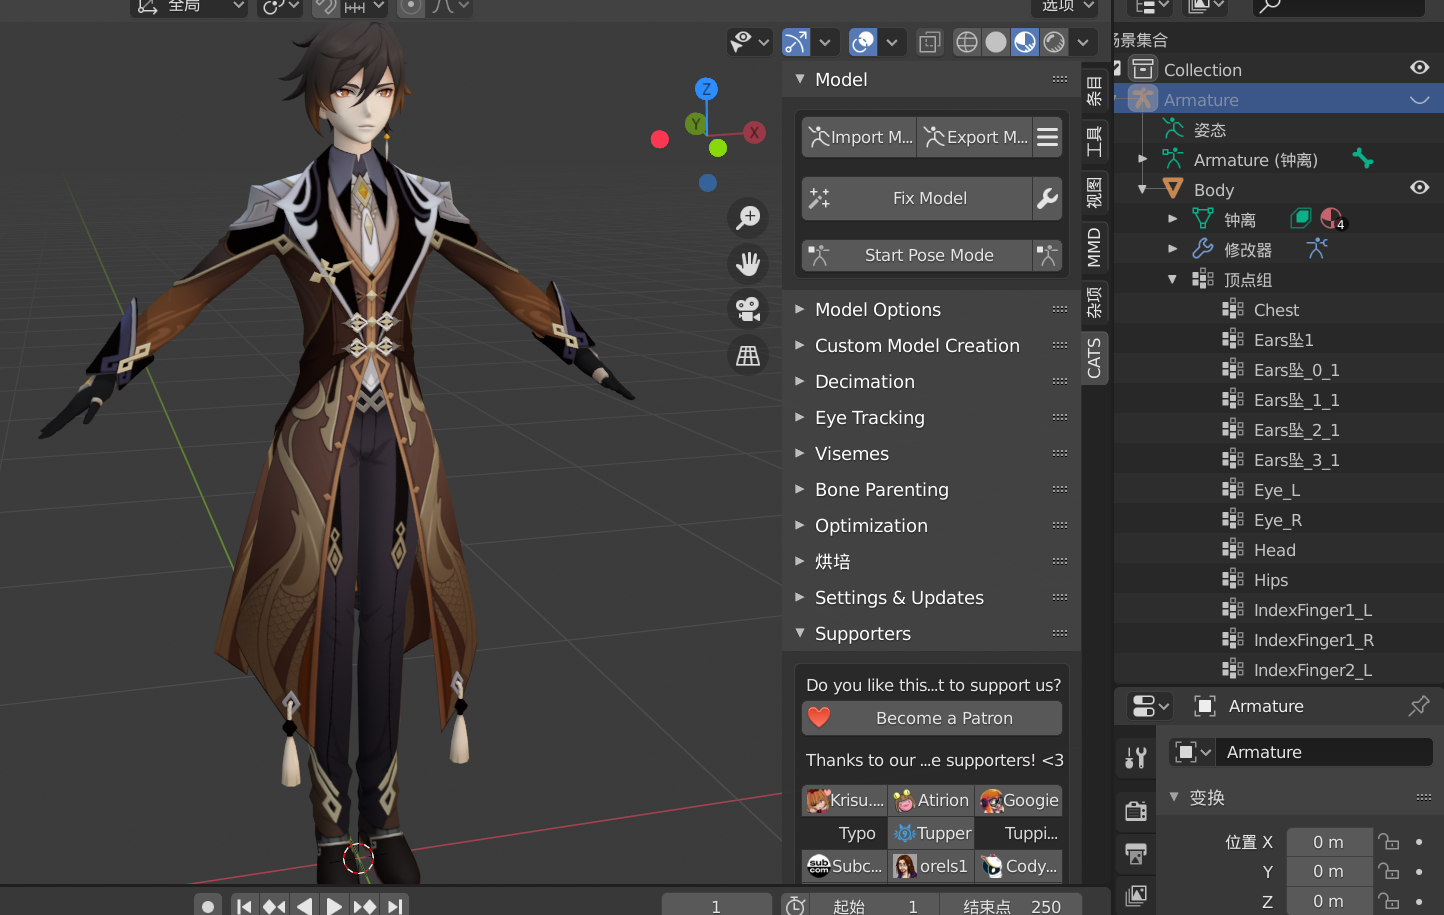Viewport: 1444px width, 915px height.
Task: Open the MMD sidebar tab
Action: [1094, 247]
